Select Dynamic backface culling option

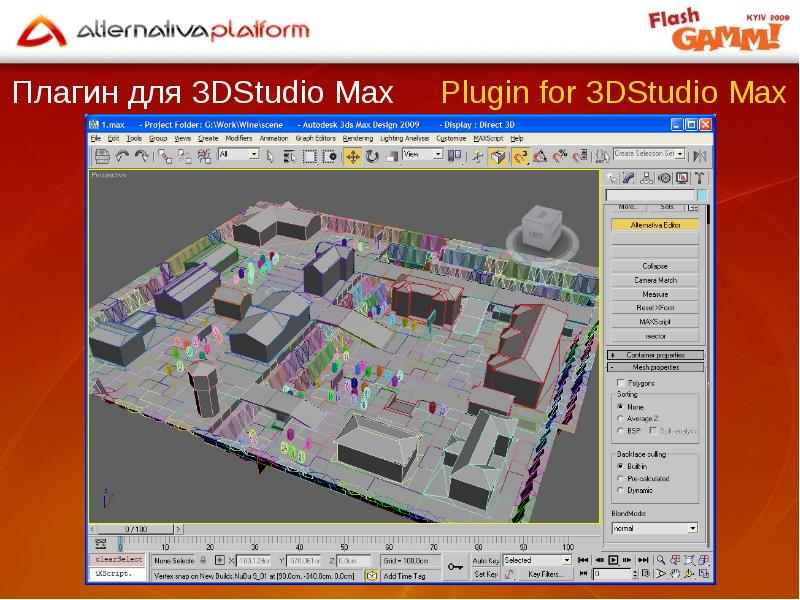[620, 490]
